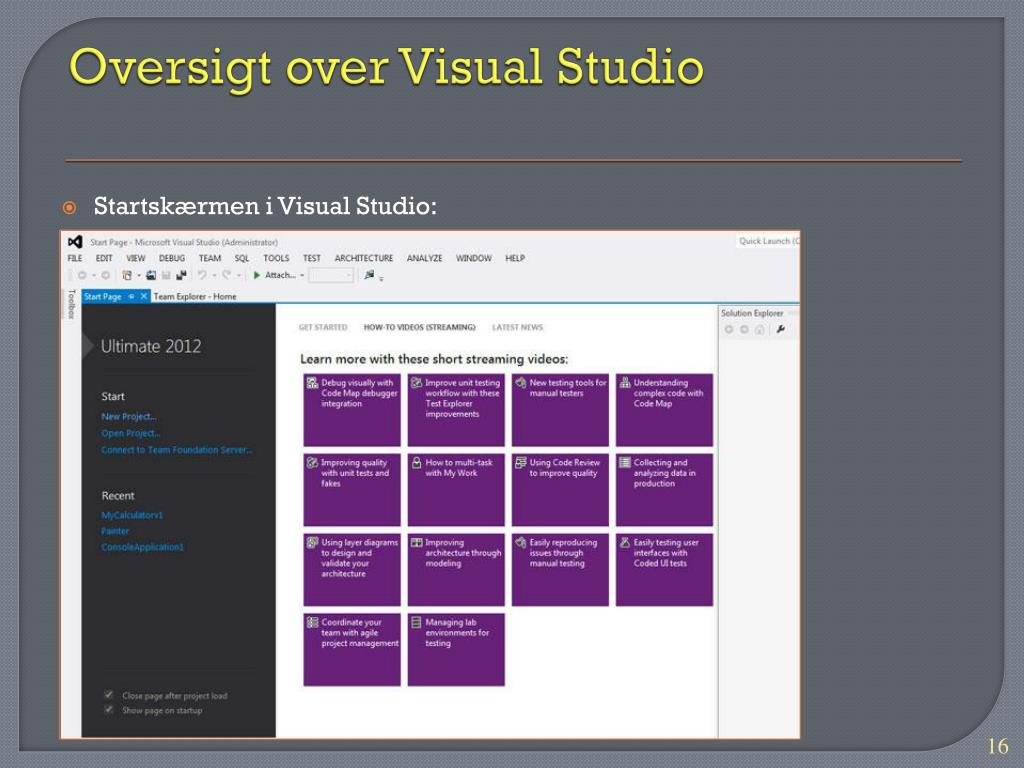Screen dimensions: 1024x768
Task: Select the GET STARTED tab
Action: click(x=323, y=327)
